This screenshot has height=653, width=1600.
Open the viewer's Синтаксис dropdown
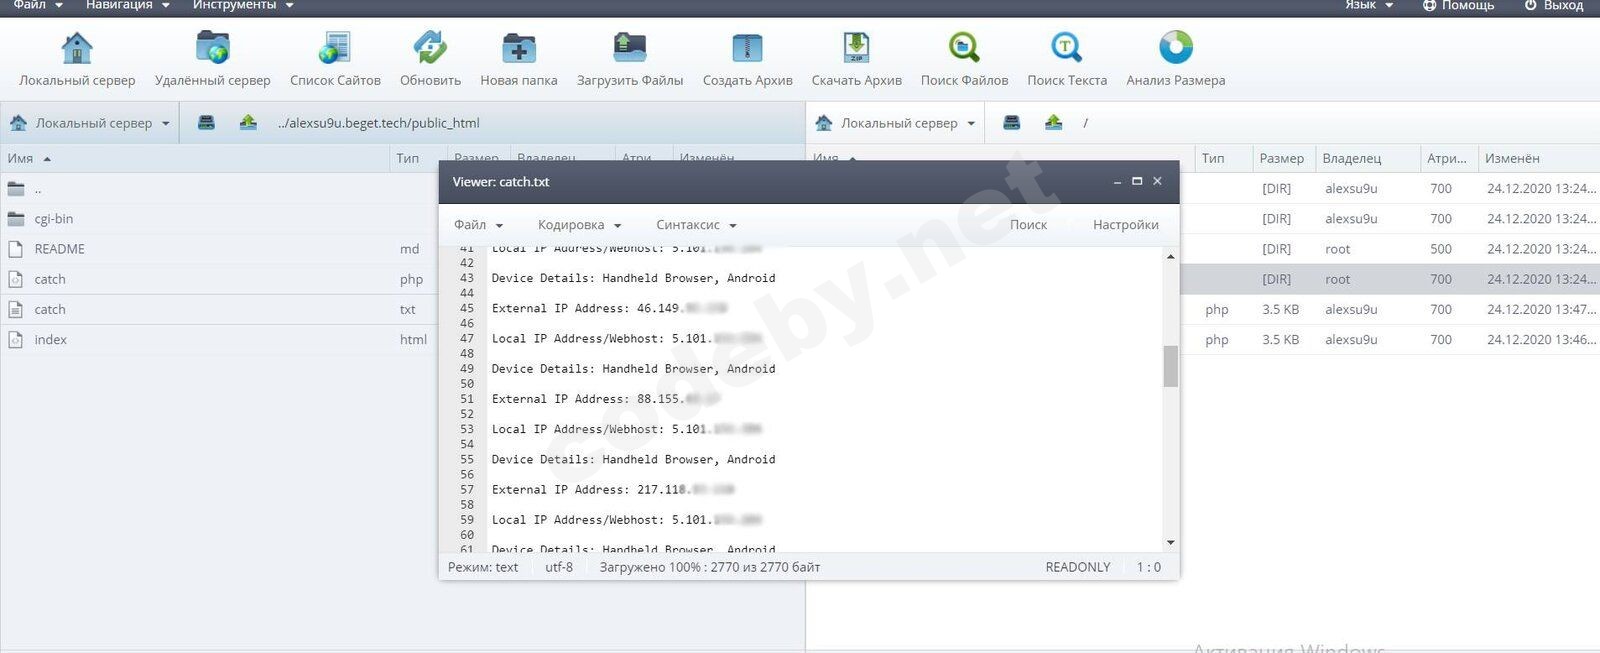[696, 225]
